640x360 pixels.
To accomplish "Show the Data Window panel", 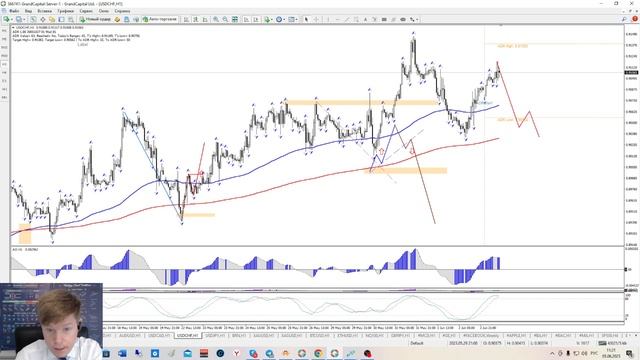I will pyautogui.click(x=42, y=19).
